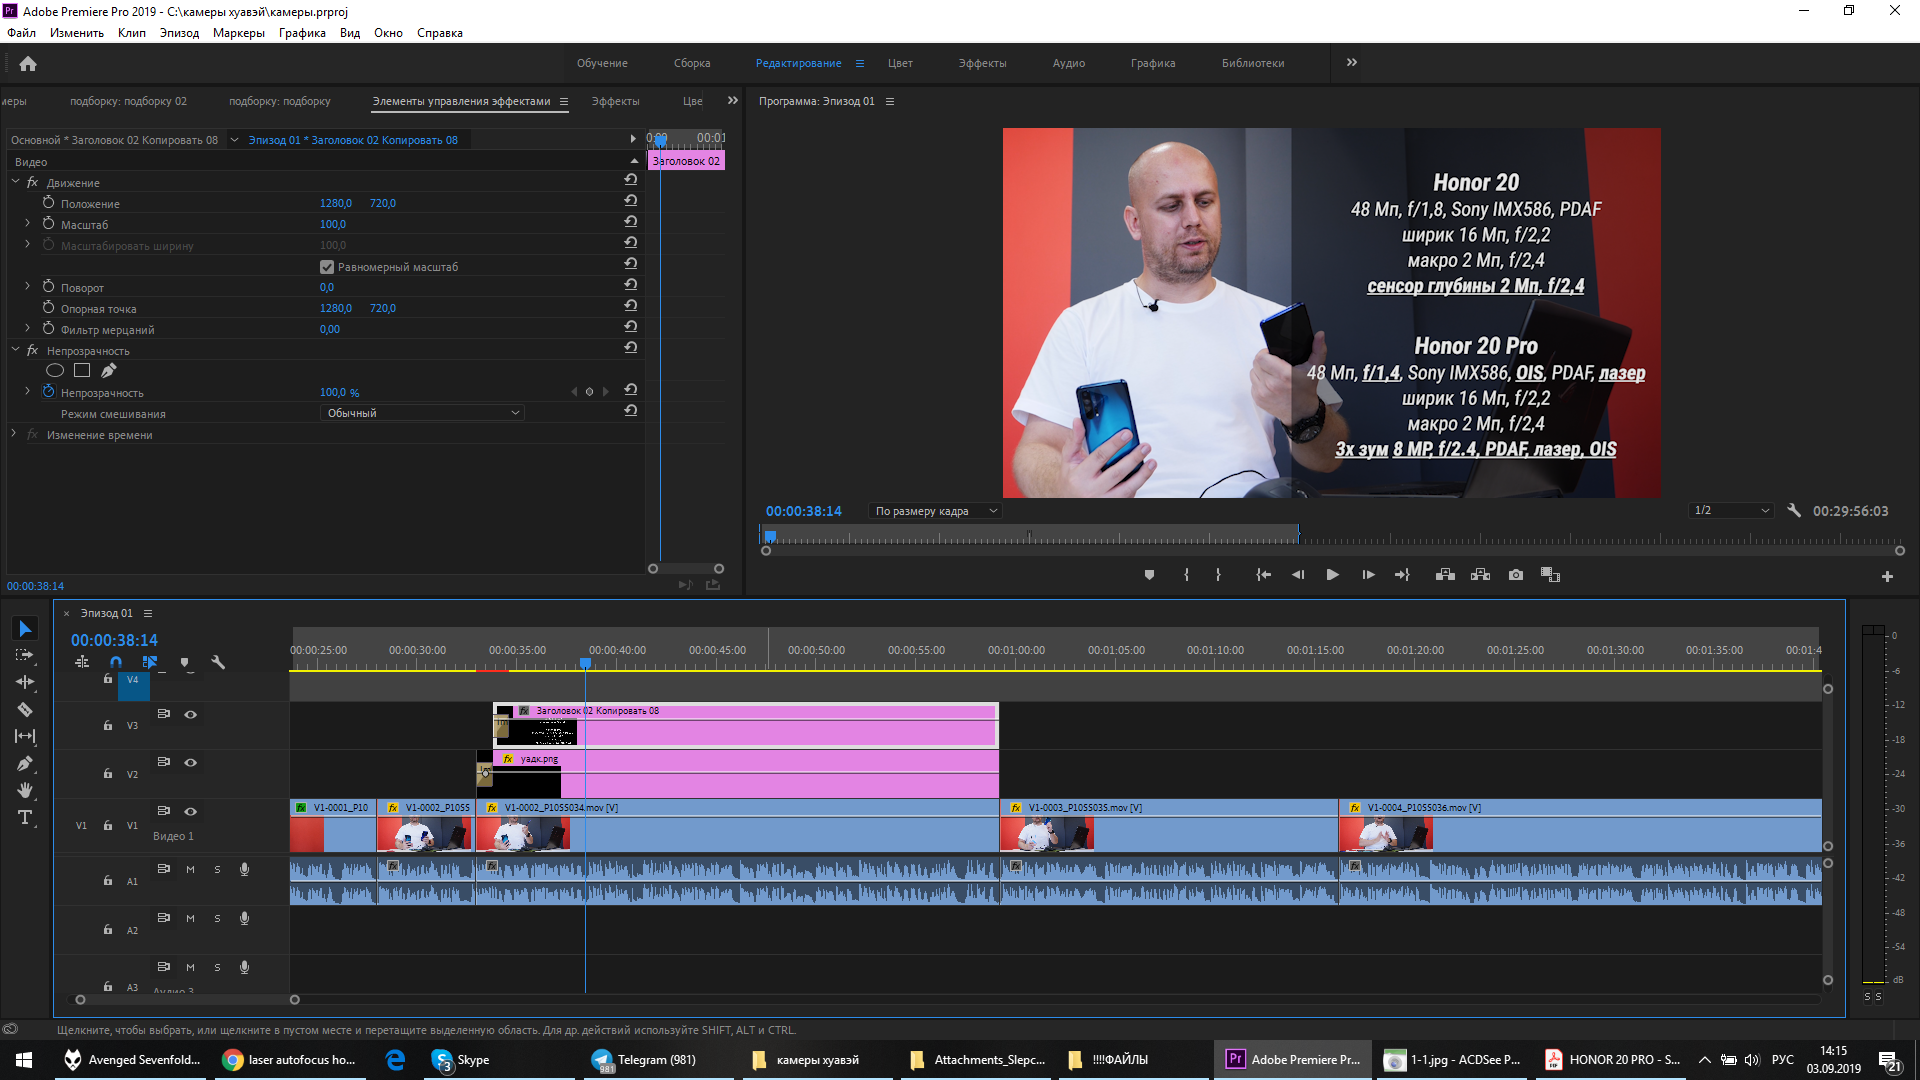1920x1080 pixels.
Task: Toggle V3 track visibility eye
Action: pyautogui.click(x=190, y=714)
